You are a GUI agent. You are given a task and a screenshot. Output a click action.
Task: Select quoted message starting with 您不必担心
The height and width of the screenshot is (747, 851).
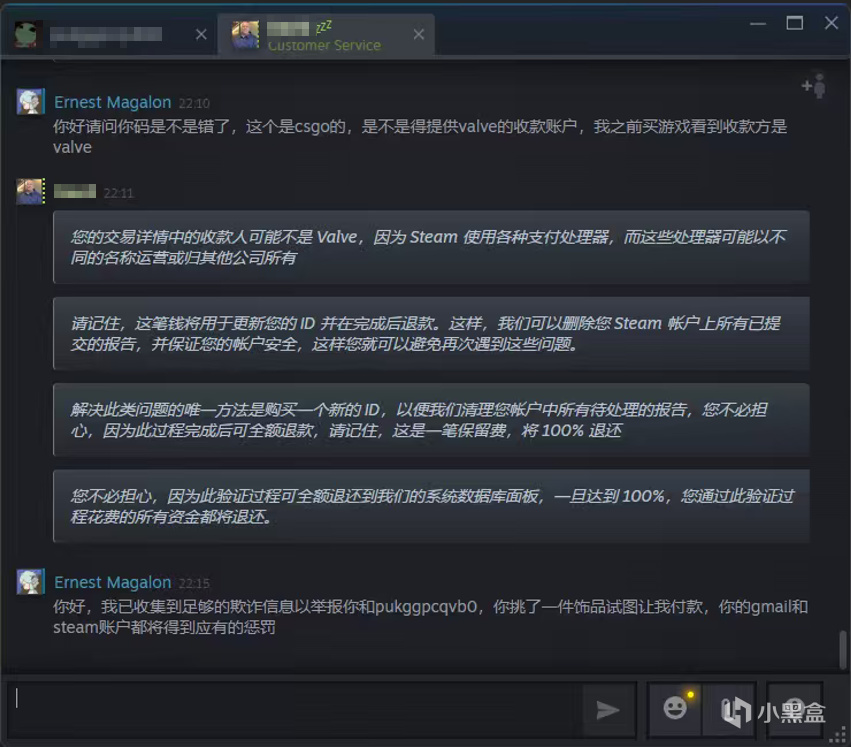(431, 506)
